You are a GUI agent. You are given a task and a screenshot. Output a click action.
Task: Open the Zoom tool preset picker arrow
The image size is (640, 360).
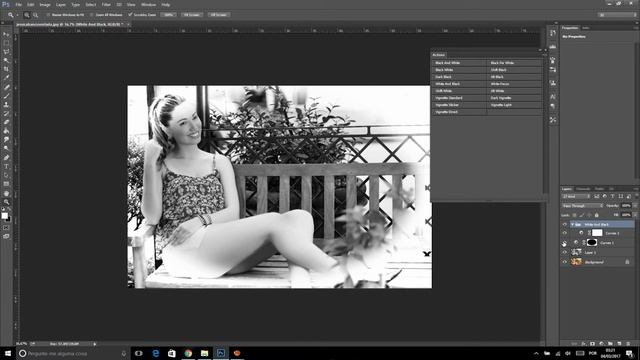pos(18,15)
